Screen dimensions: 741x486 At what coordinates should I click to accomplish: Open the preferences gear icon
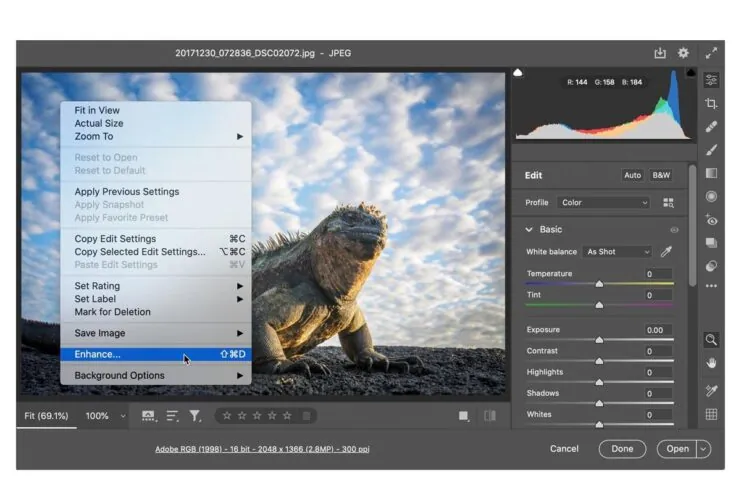683,53
